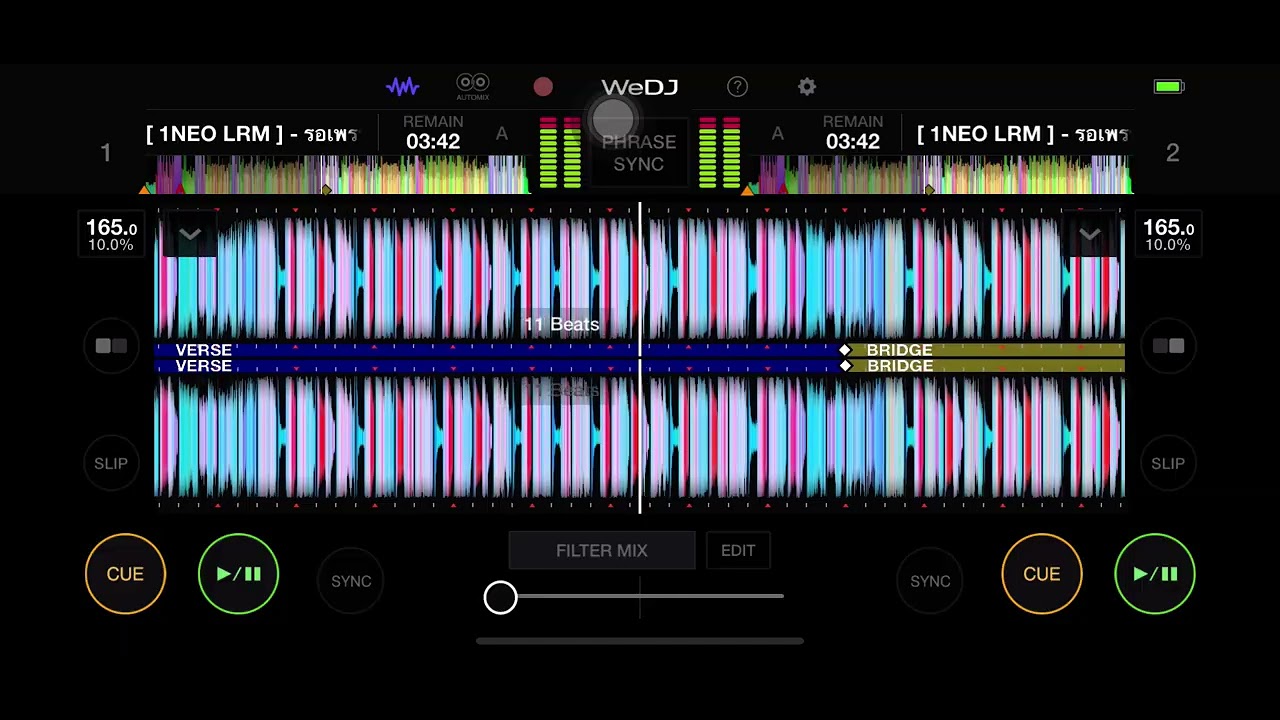Expand the deck 1 chevron menu
Image resolution: width=1280 pixels, height=720 pixels.
coord(190,234)
